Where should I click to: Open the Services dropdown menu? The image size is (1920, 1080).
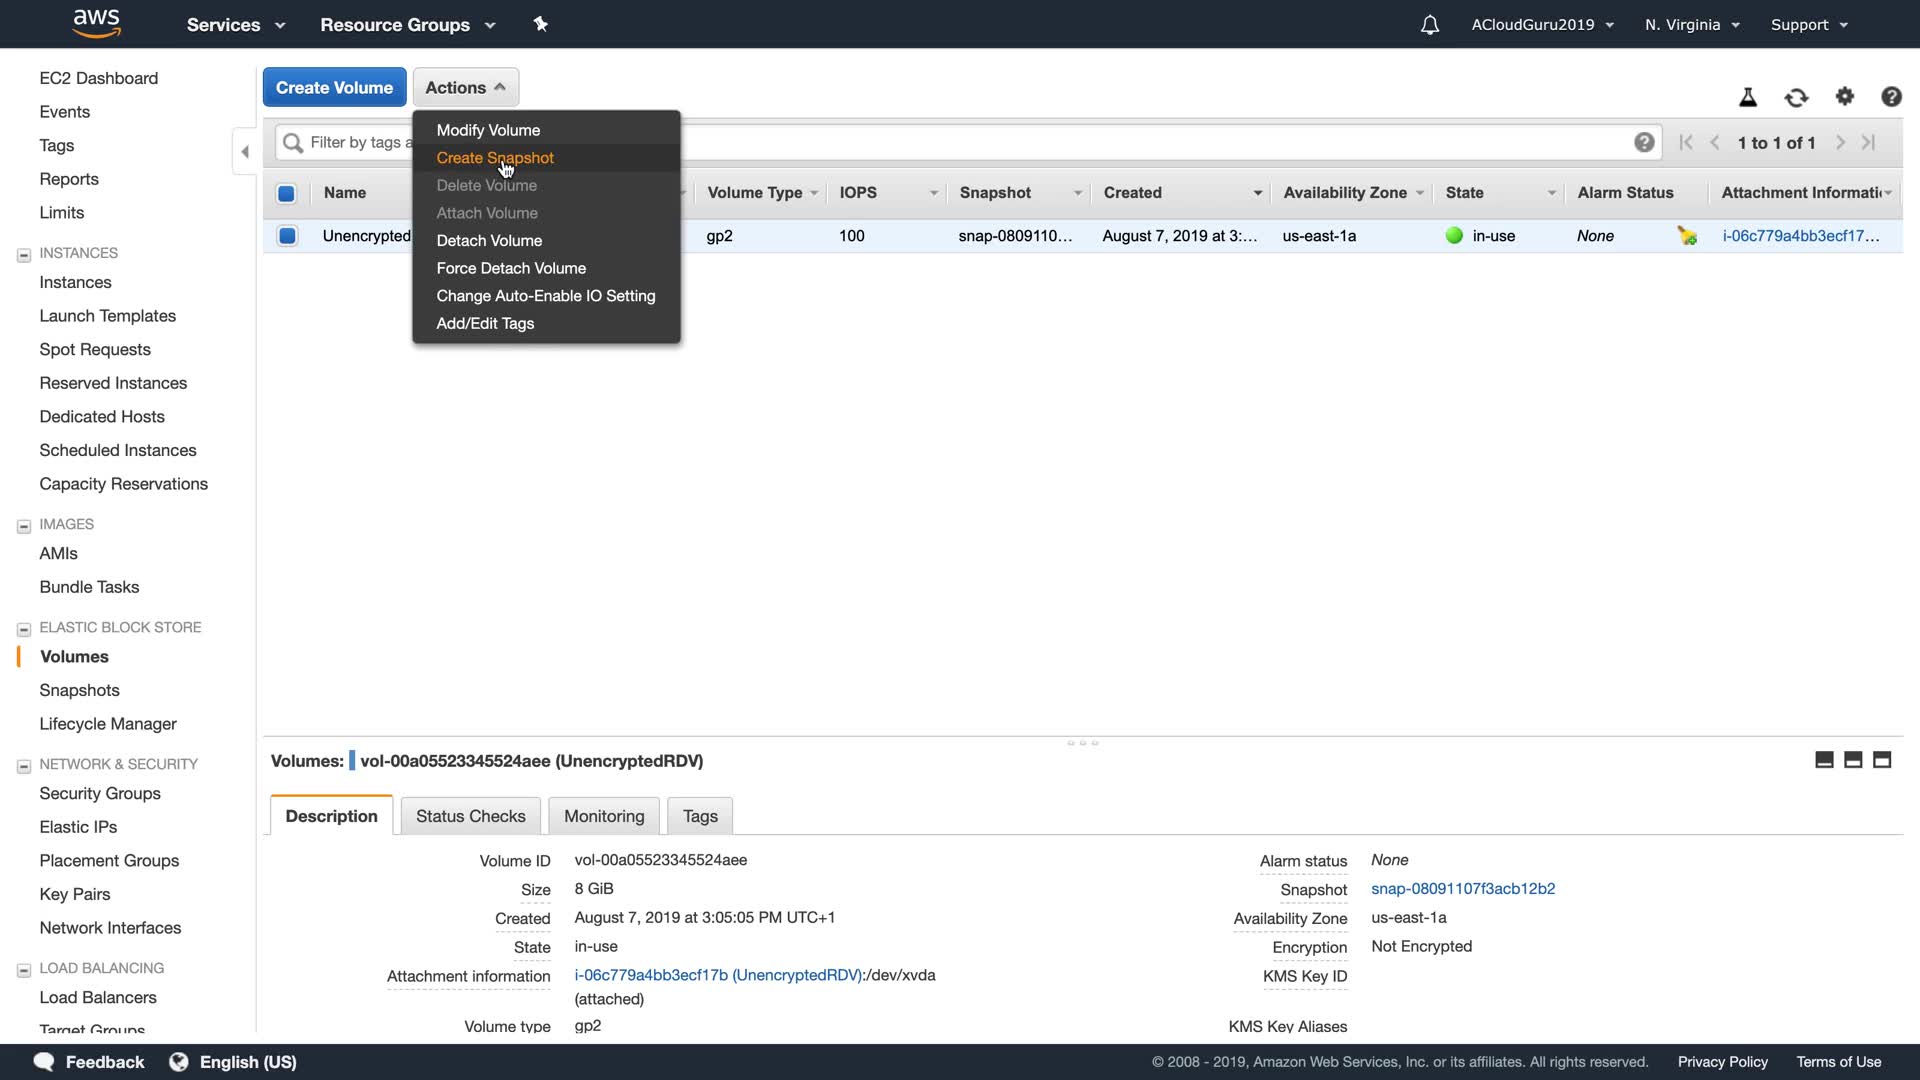point(236,25)
